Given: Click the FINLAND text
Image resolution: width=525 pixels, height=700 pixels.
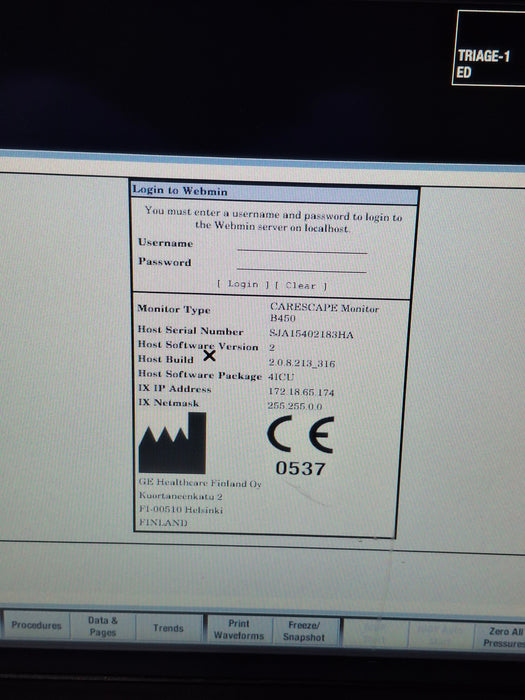Looking at the screenshot, I should tap(163, 522).
